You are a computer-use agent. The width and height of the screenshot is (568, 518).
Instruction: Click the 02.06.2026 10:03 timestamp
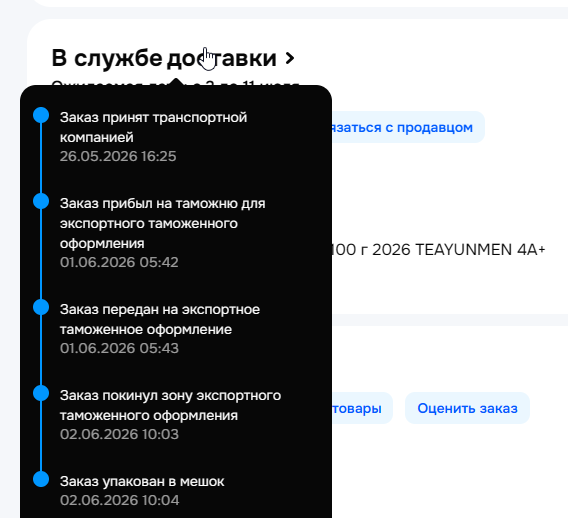pyautogui.click(x=119, y=434)
